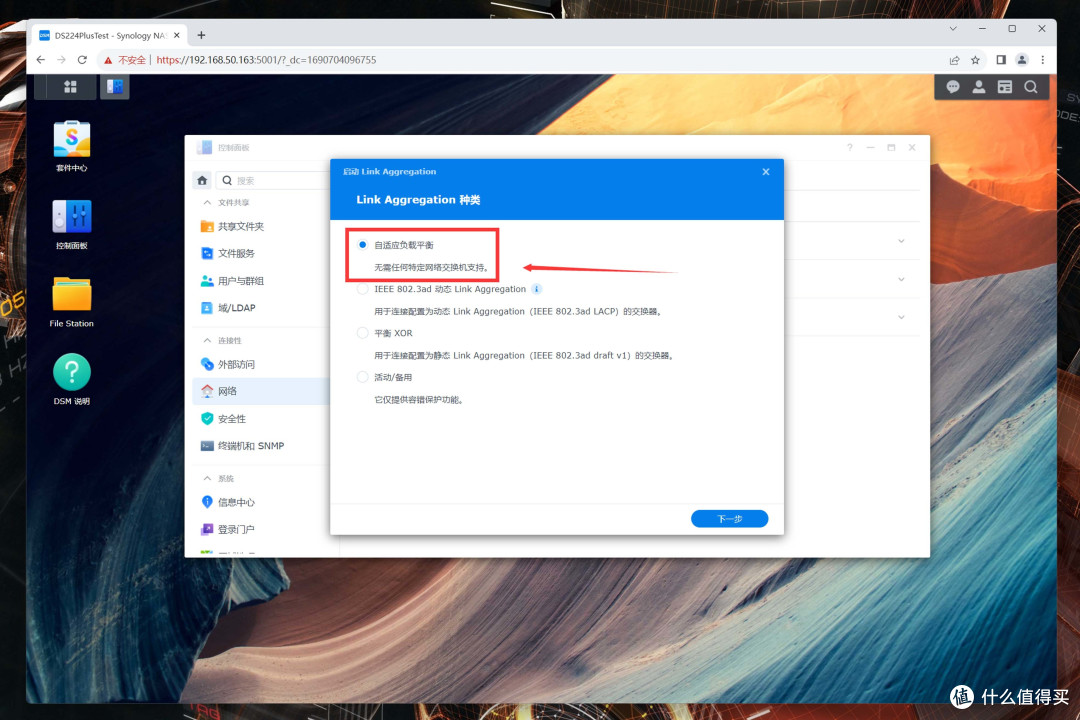The height and width of the screenshot is (720, 1080).
Task: Select the 活动/备用 radio option
Action: 361,376
